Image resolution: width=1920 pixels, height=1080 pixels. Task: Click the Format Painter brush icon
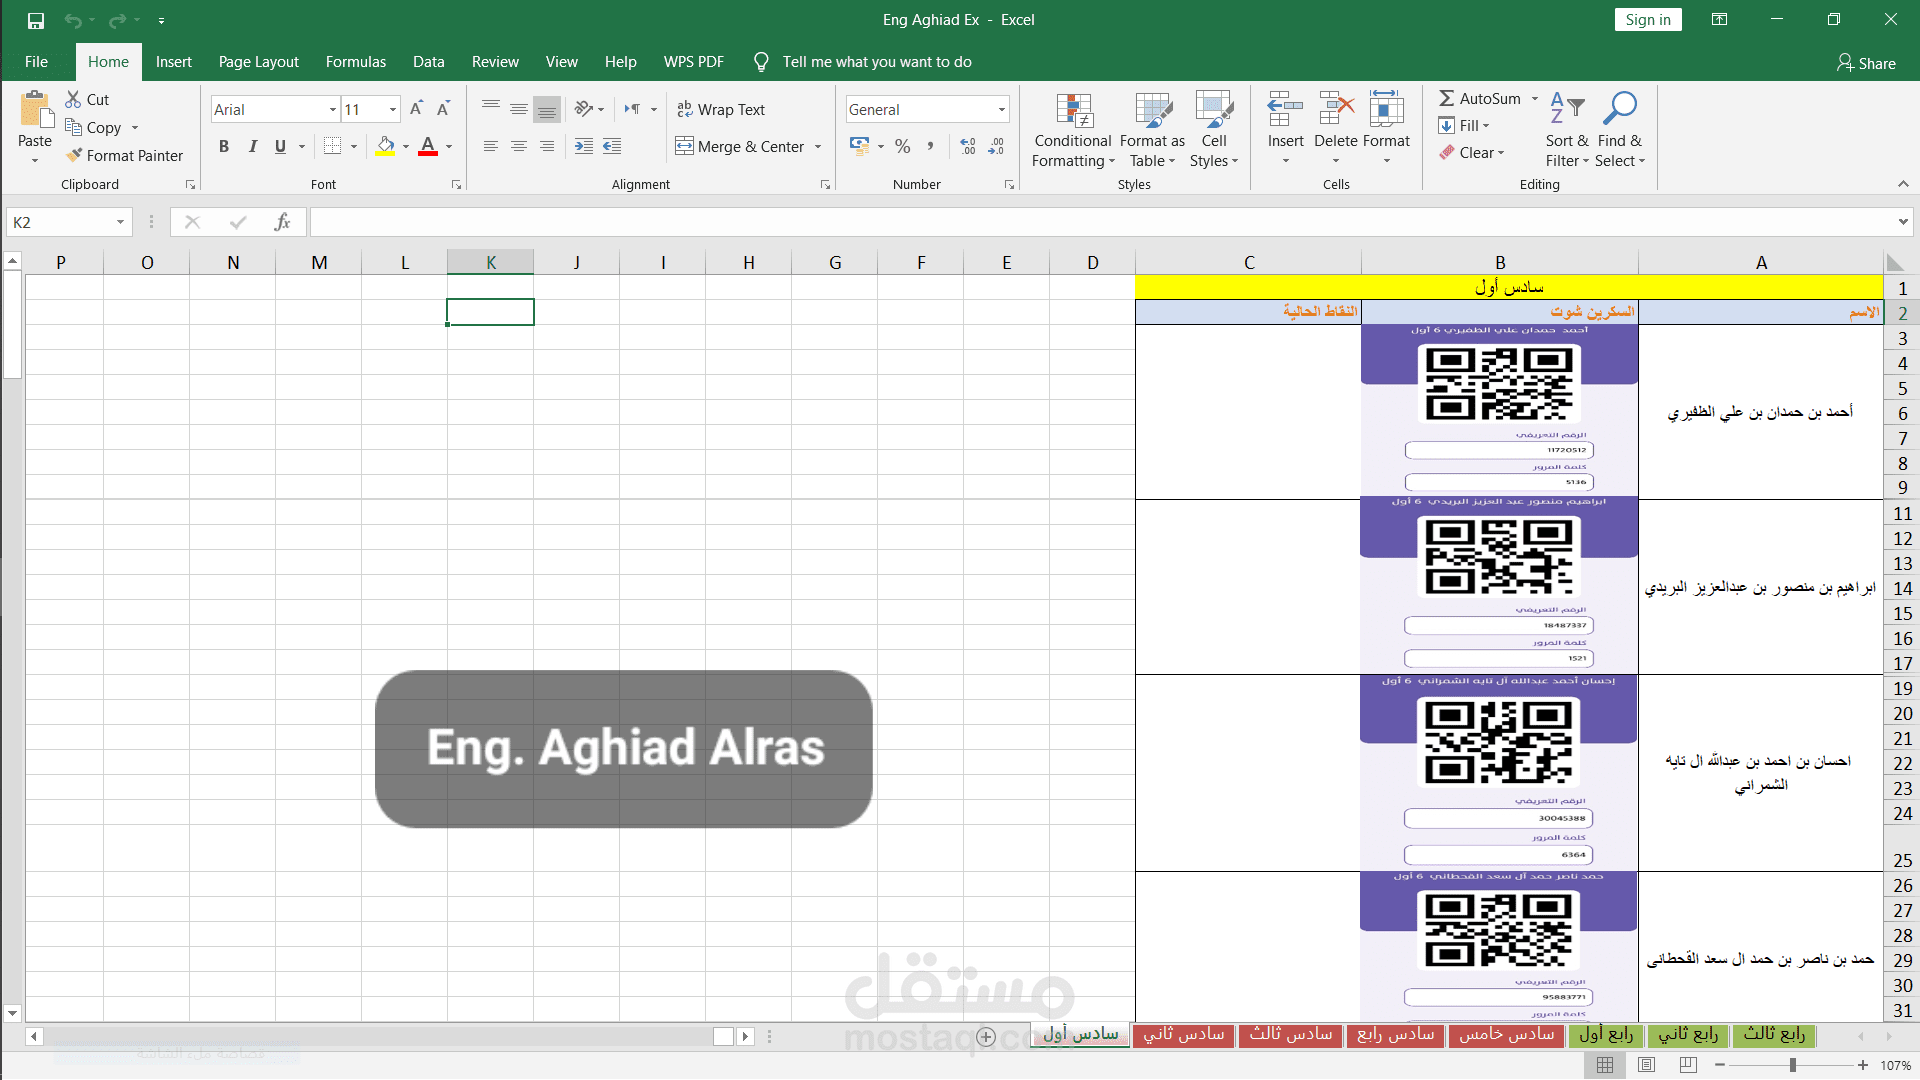pos(74,155)
